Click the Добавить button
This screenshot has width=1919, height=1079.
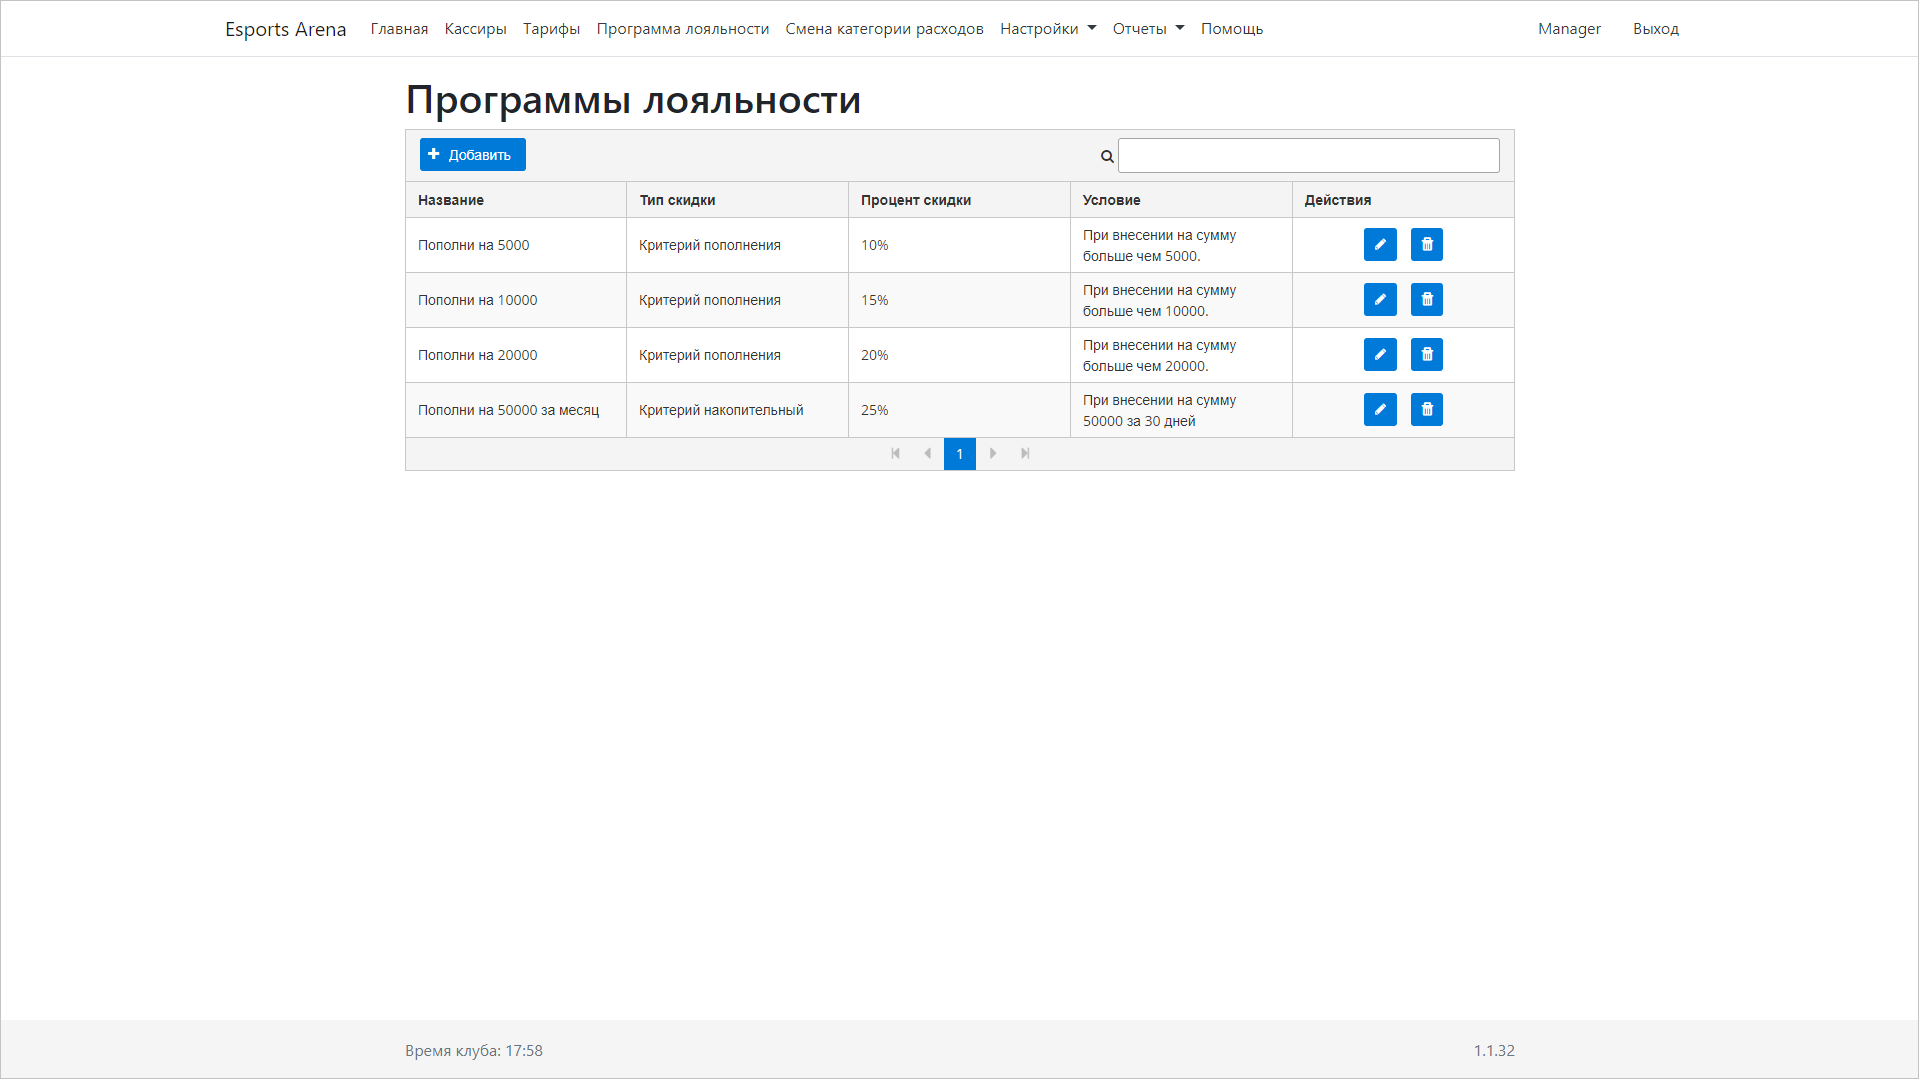[471, 154]
